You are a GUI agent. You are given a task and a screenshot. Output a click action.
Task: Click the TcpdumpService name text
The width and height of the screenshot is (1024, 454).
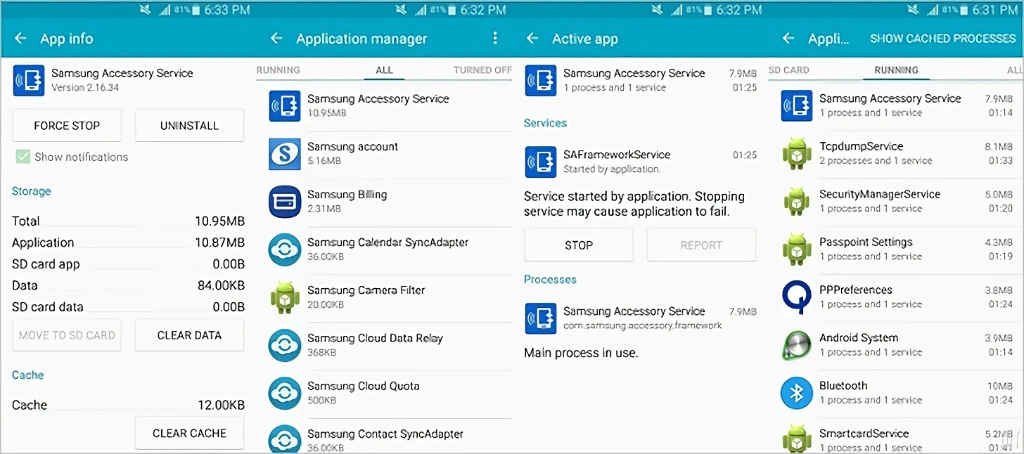click(861, 146)
